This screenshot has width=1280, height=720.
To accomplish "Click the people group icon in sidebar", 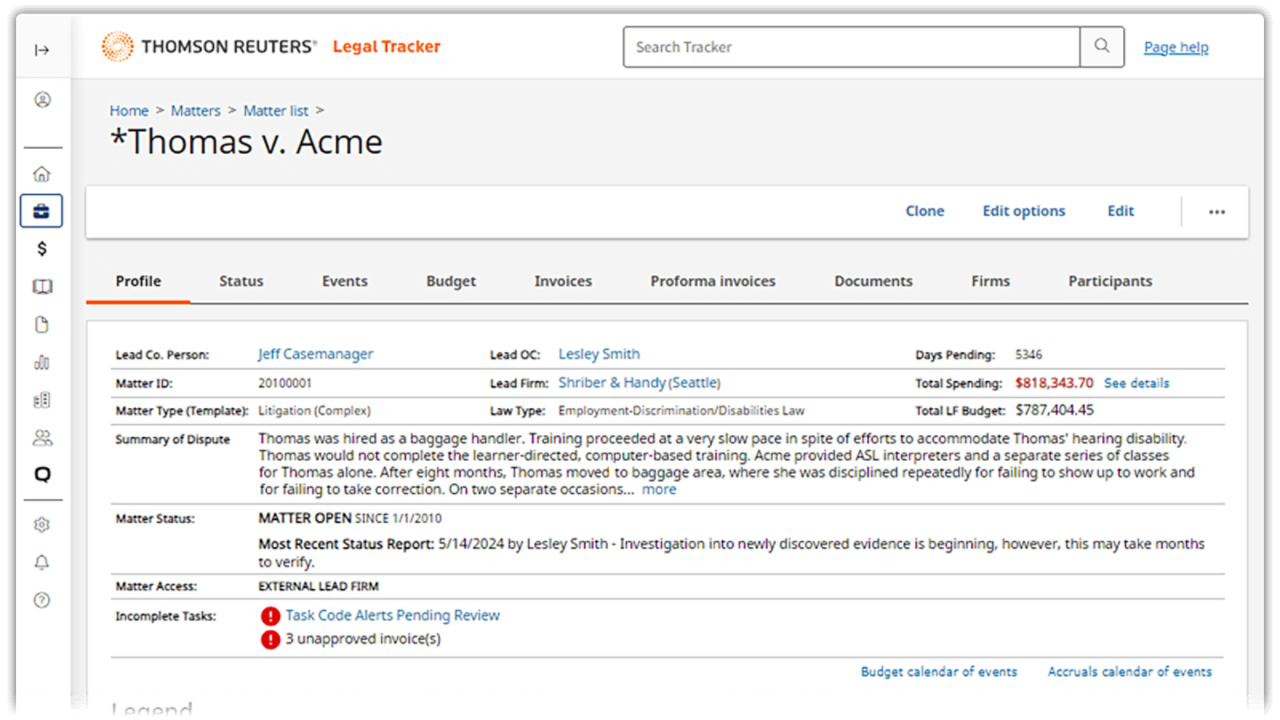I will (42, 438).
